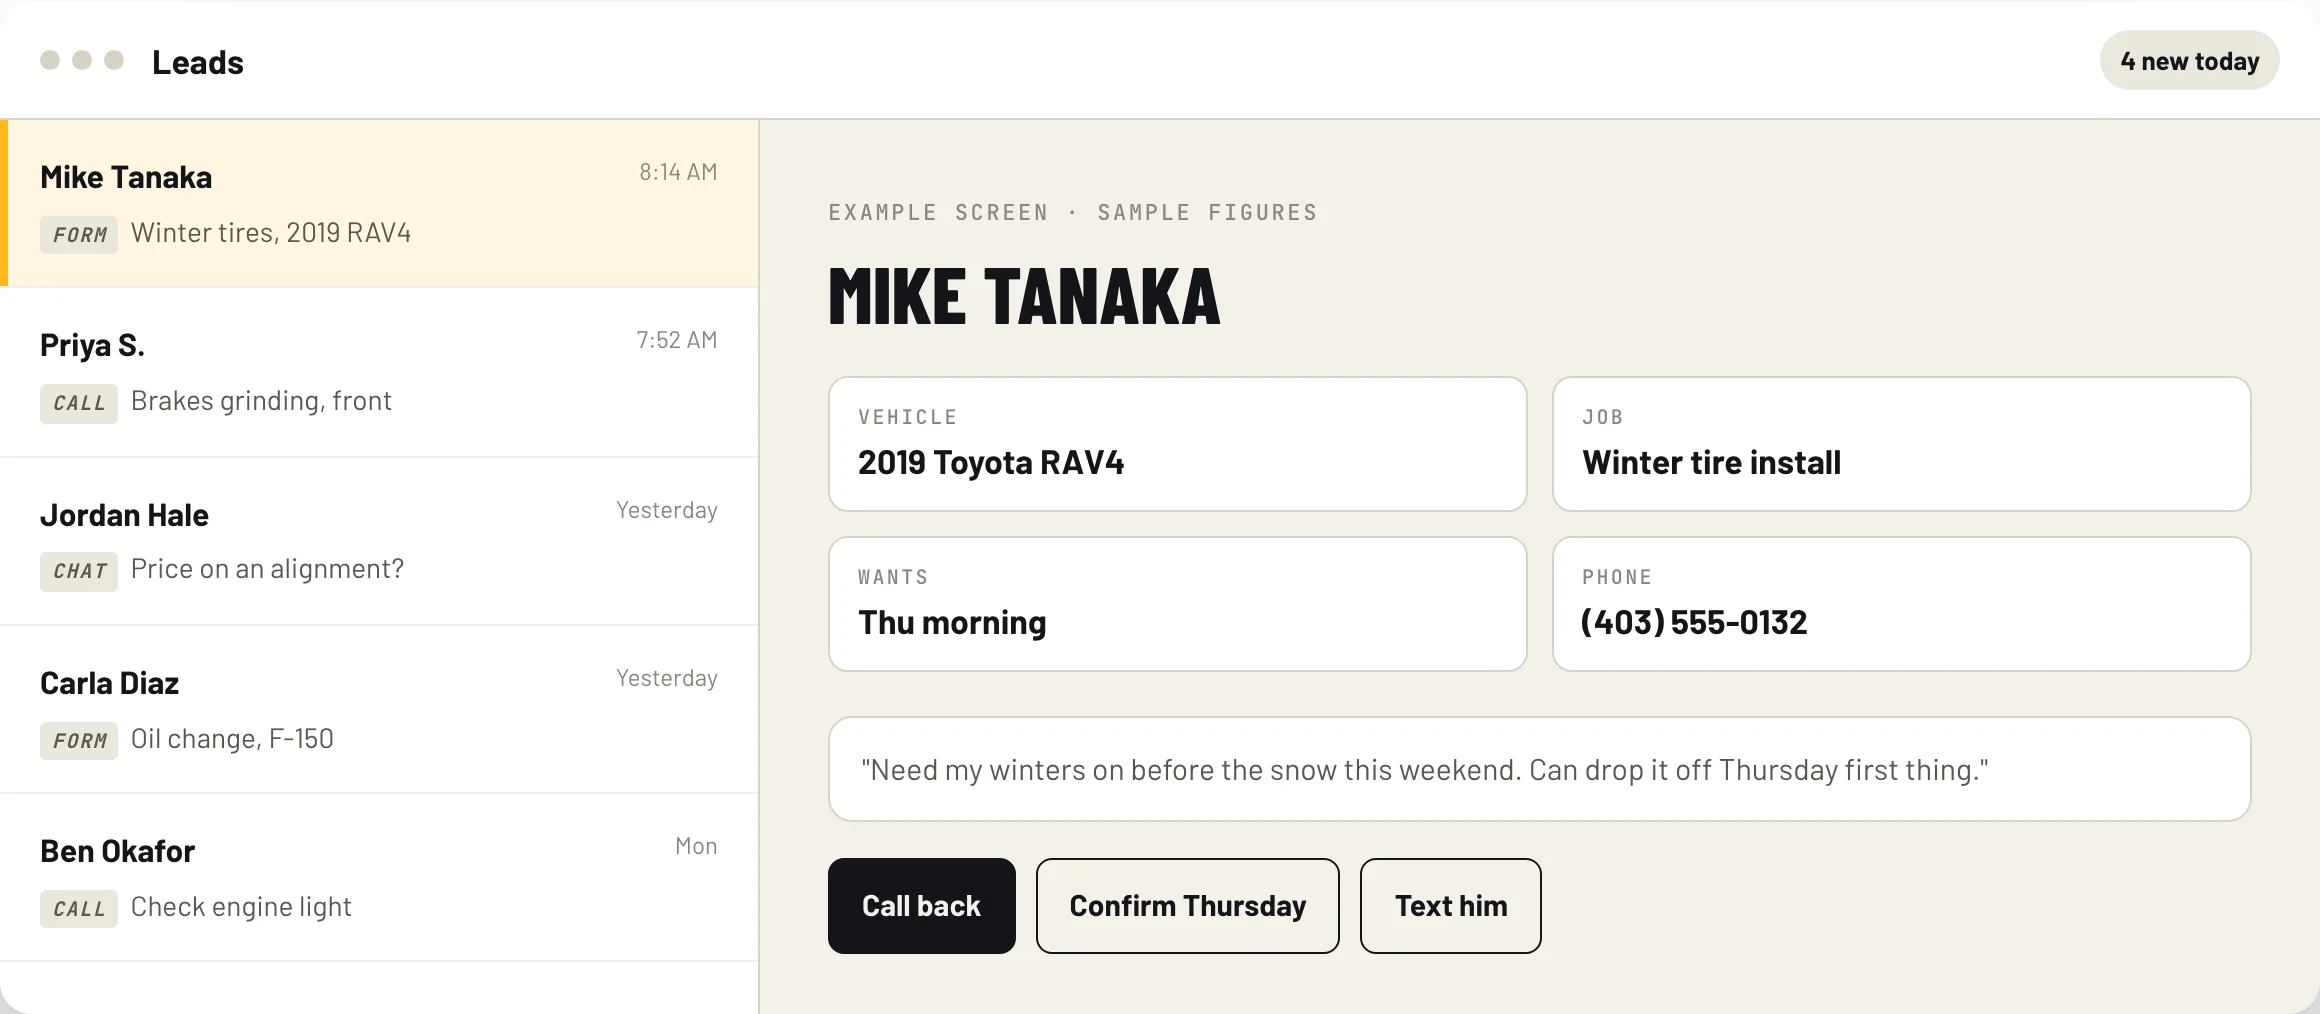The image size is (2320, 1014).
Task: Open Ben Okafor check engine lead
Action: [x=379, y=877]
